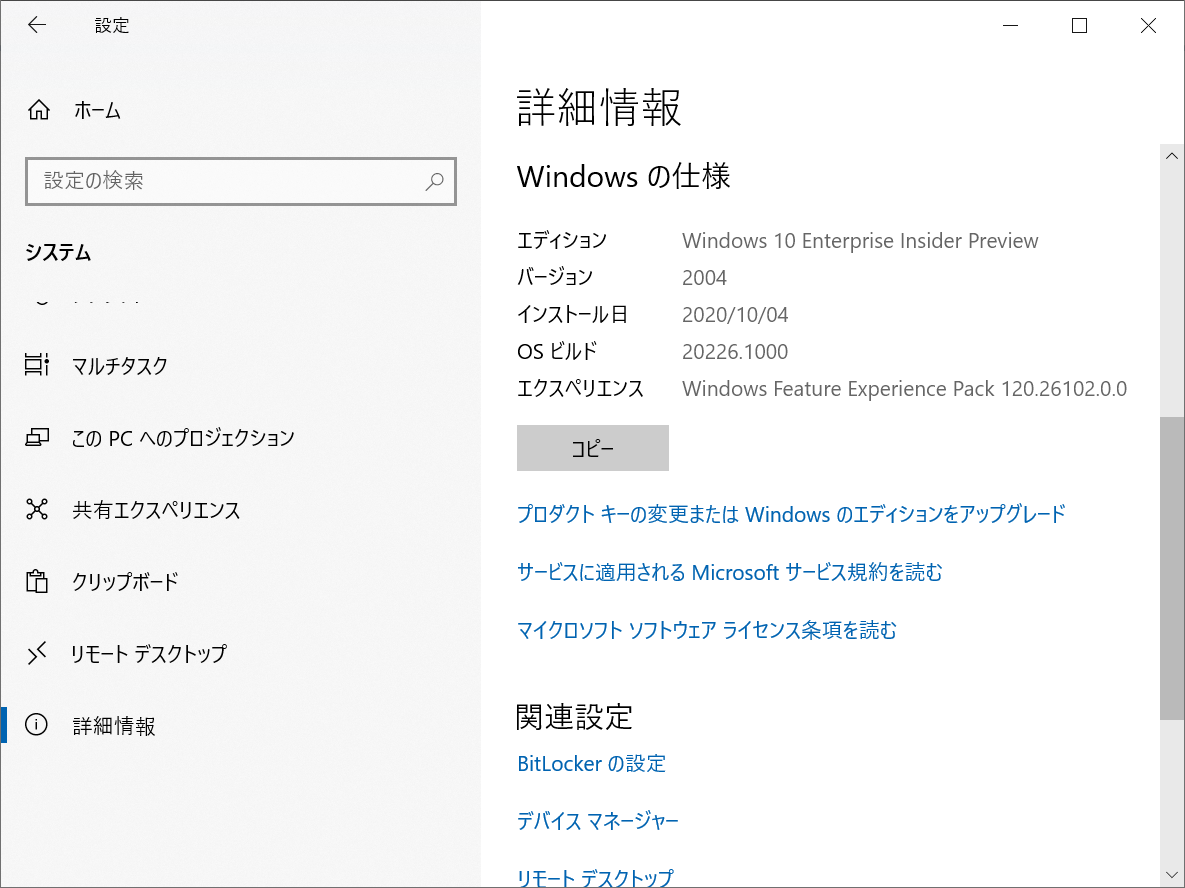
Task: Open リモート デスクトップ related settings link
Action: click(x=595, y=877)
